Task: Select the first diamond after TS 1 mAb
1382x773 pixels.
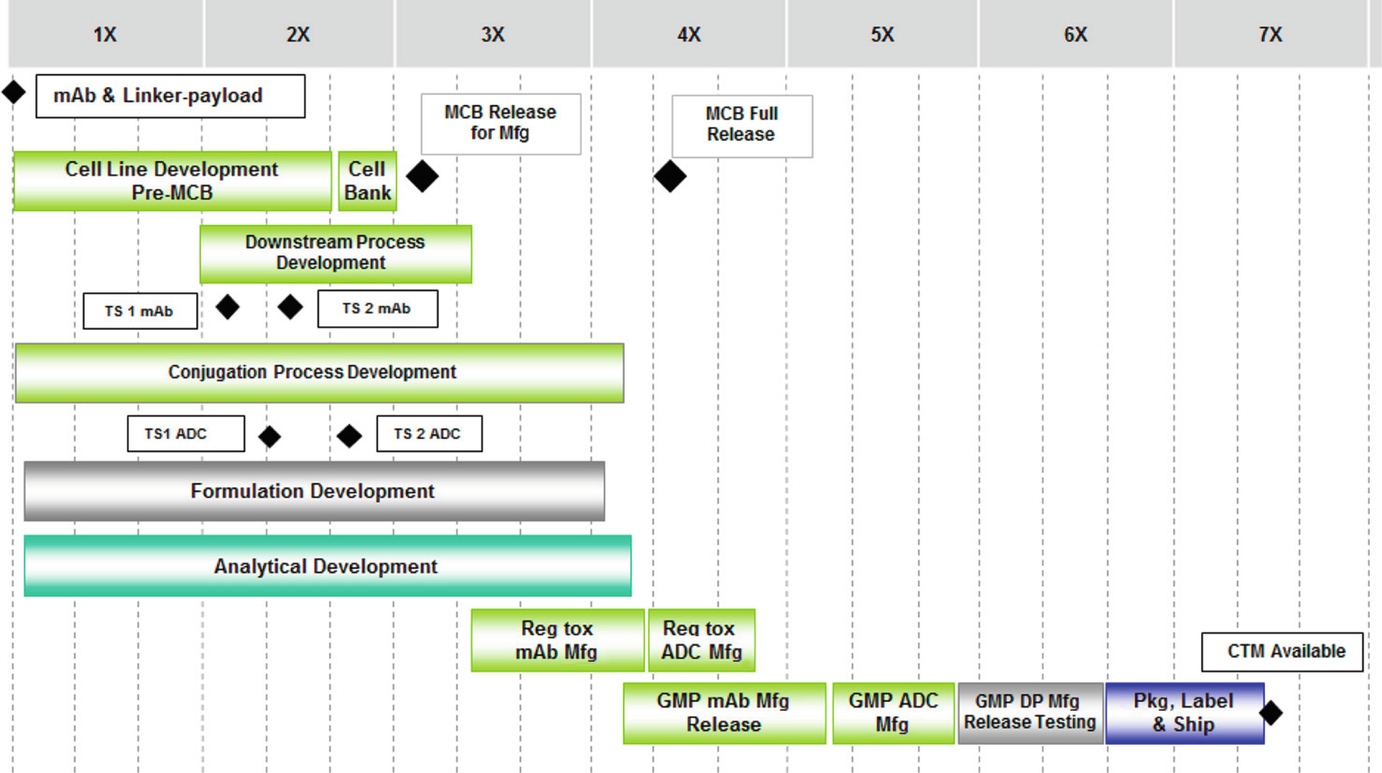Action: (228, 307)
